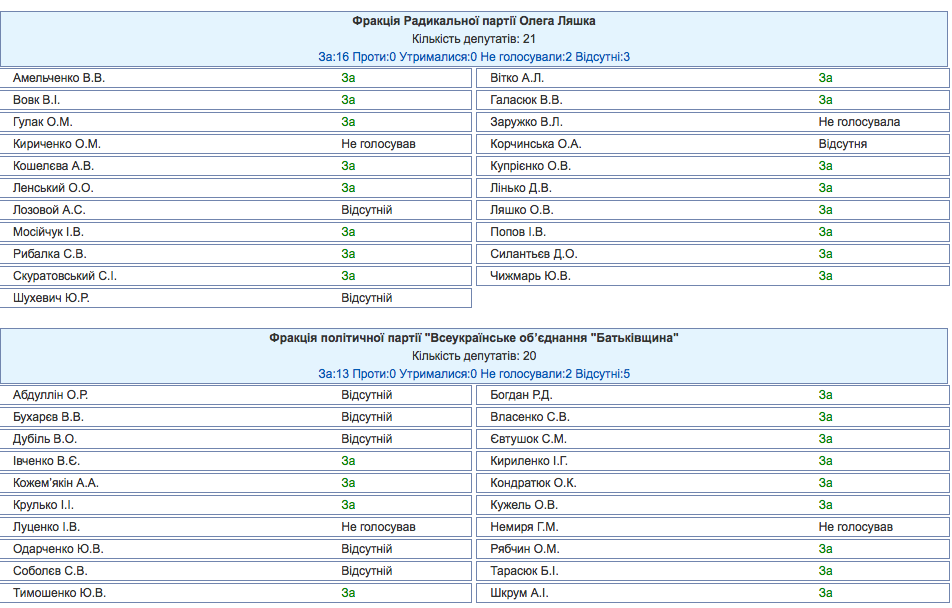Select the Корчинська О.А. row name
Image resolution: width=952 pixels, height=608 pixels.
pyautogui.click(x=535, y=144)
